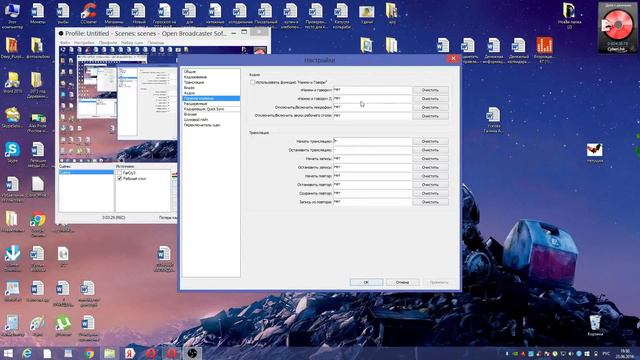Select Горячие клавиши in the settings list
This screenshot has height=360, width=640.
[x=211, y=98]
